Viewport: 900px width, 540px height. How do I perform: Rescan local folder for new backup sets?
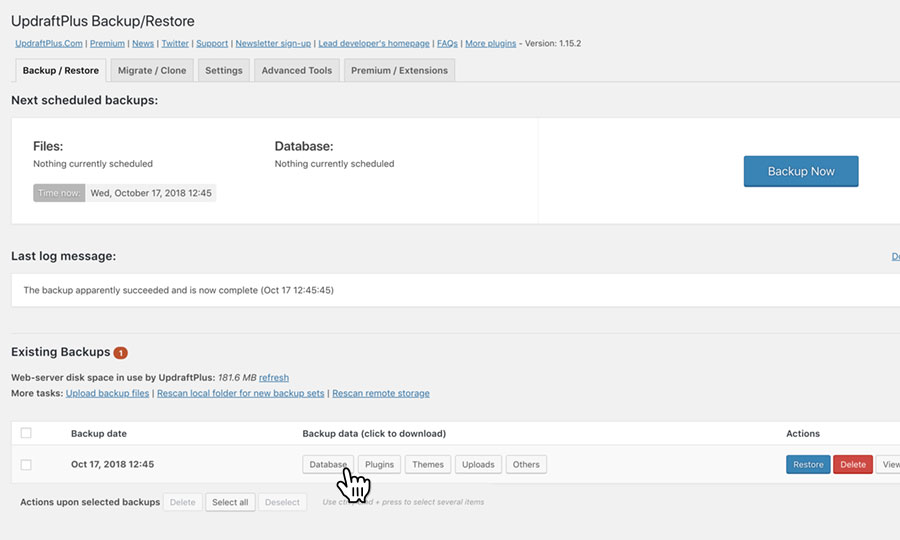(240, 393)
